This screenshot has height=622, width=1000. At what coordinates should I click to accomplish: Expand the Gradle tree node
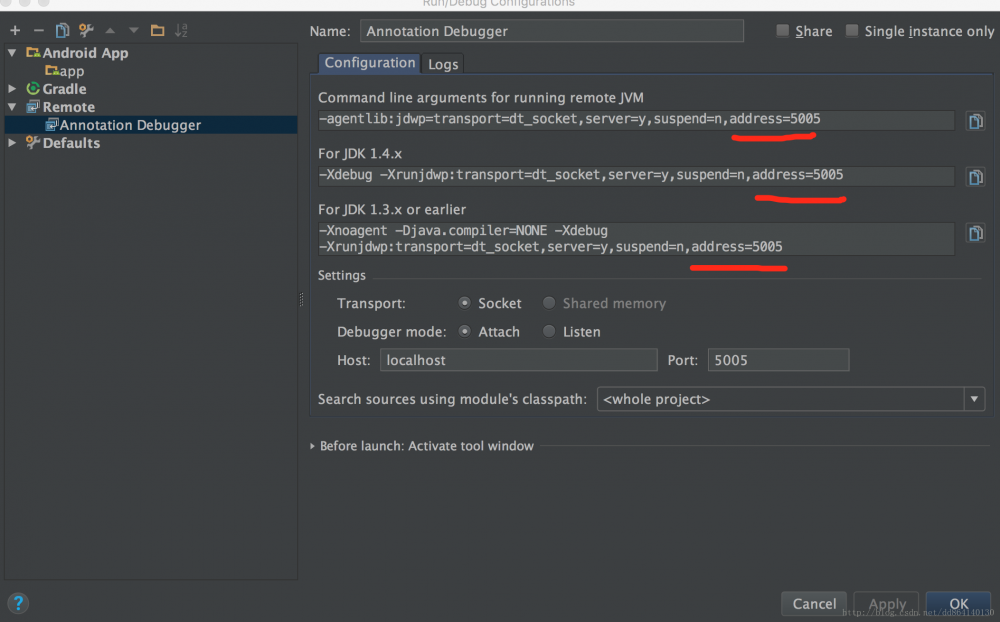click(x=12, y=89)
